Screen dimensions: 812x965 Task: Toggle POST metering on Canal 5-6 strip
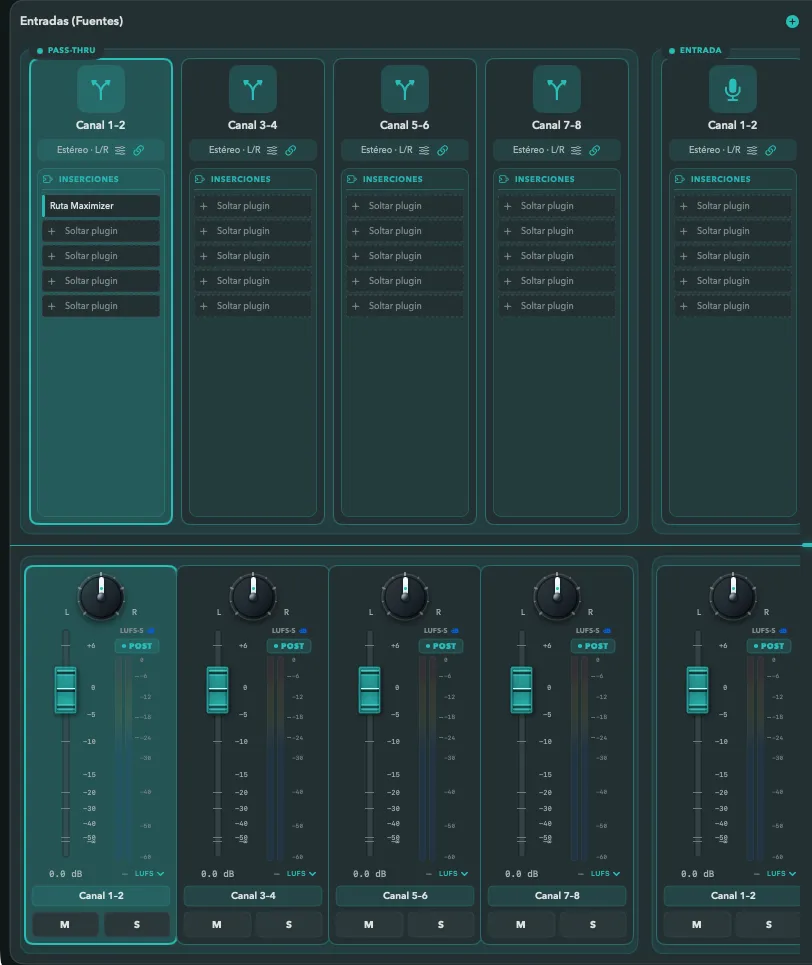tap(441, 646)
